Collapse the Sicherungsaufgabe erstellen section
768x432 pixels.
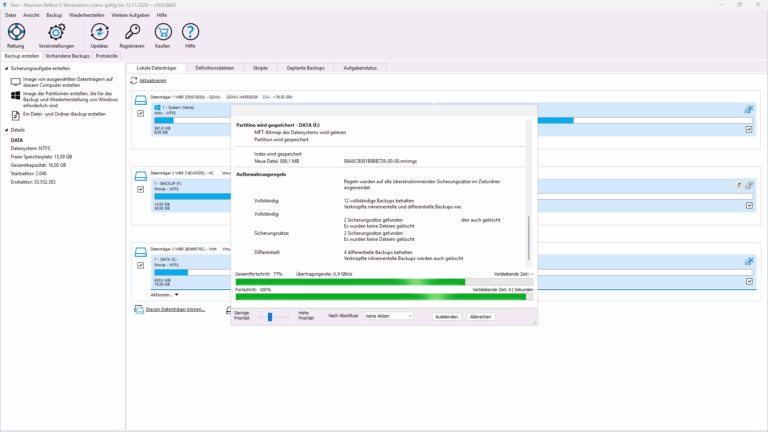[x=6, y=69]
